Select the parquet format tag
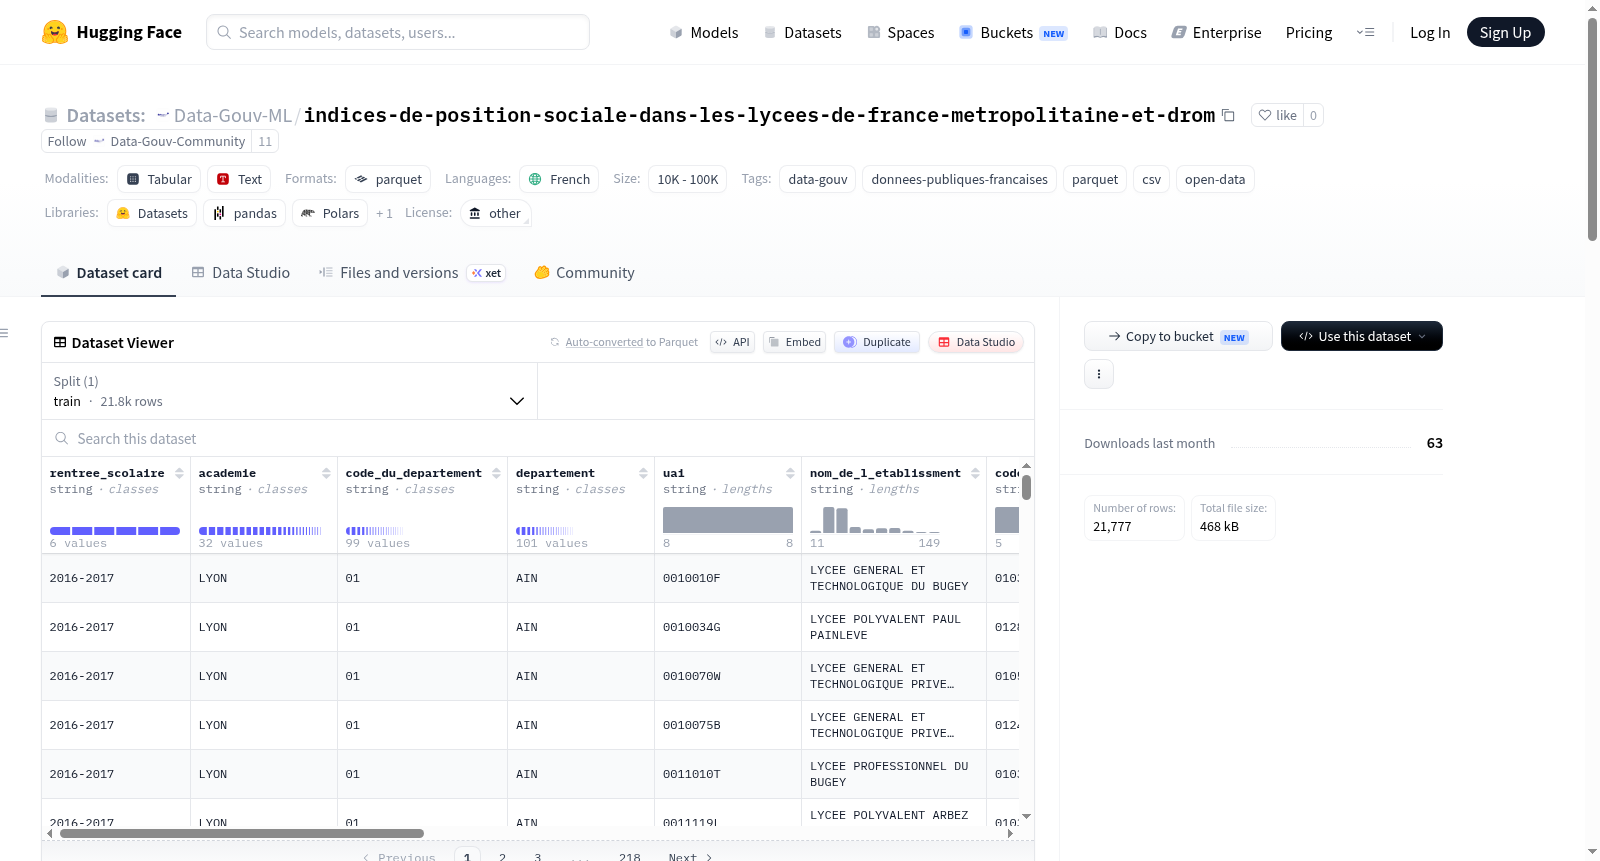1600x861 pixels. pos(388,179)
